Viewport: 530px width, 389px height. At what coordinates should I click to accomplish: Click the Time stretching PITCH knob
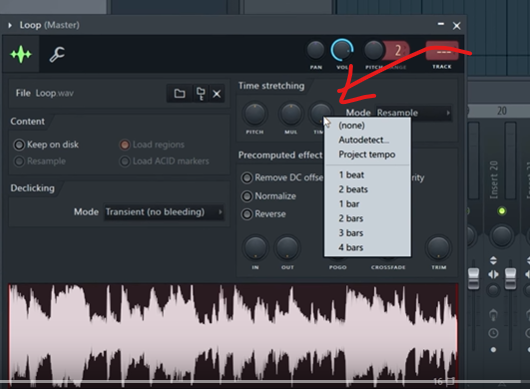pyautogui.click(x=255, y=114)
